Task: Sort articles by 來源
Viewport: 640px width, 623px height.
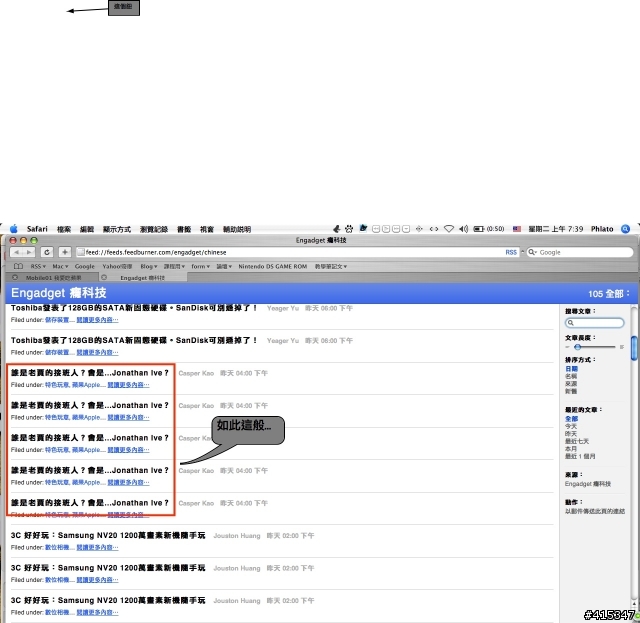Action: pyautogui.click(x=571, y=383)
